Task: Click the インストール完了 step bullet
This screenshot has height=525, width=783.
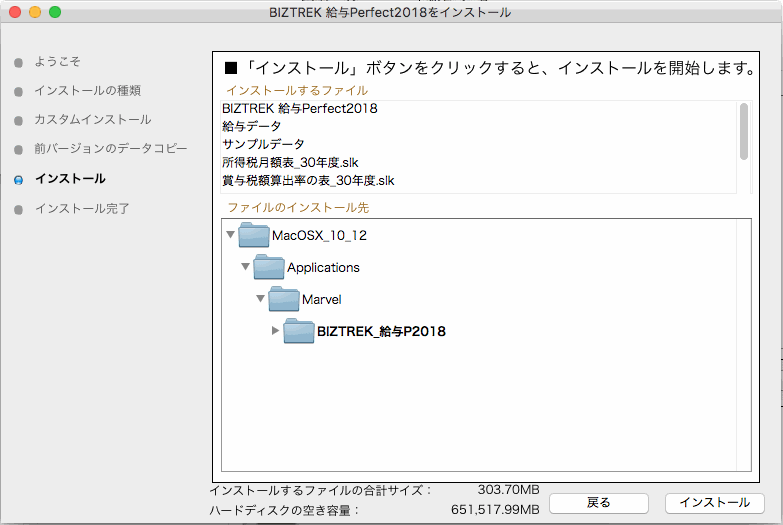Action: click(x=18, y=210)
